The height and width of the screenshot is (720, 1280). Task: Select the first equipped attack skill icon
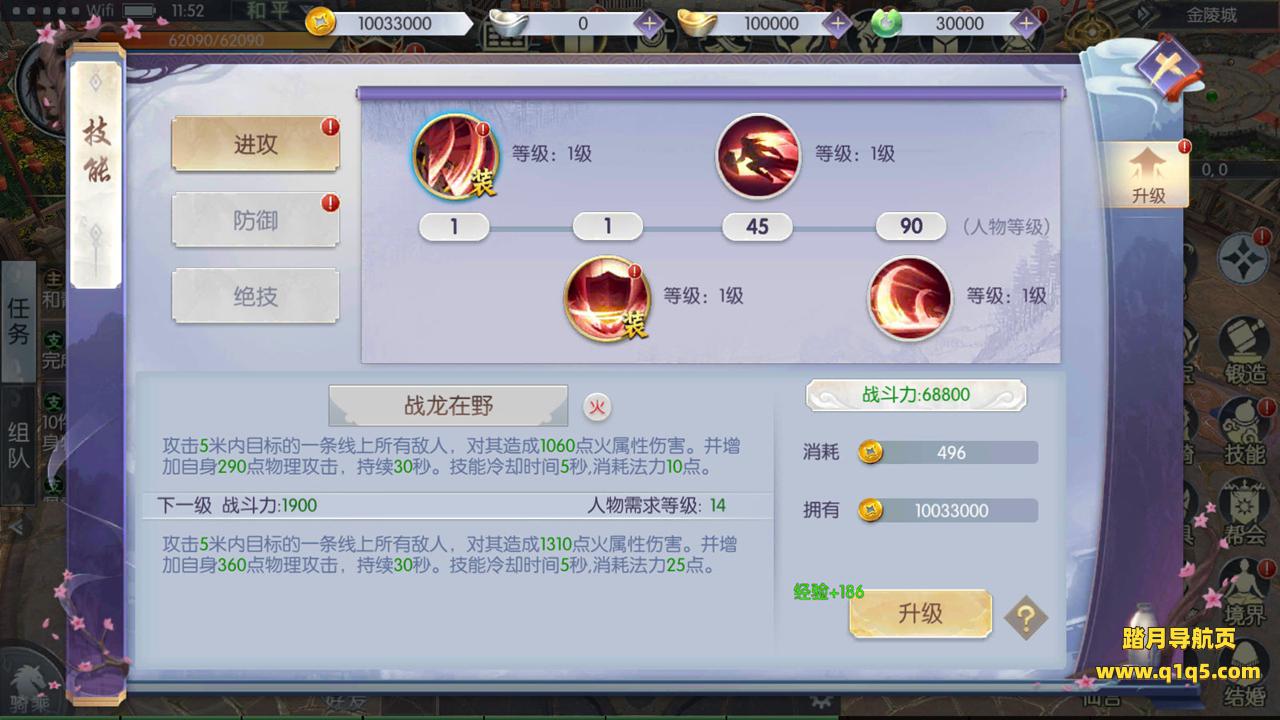point(456,155)
